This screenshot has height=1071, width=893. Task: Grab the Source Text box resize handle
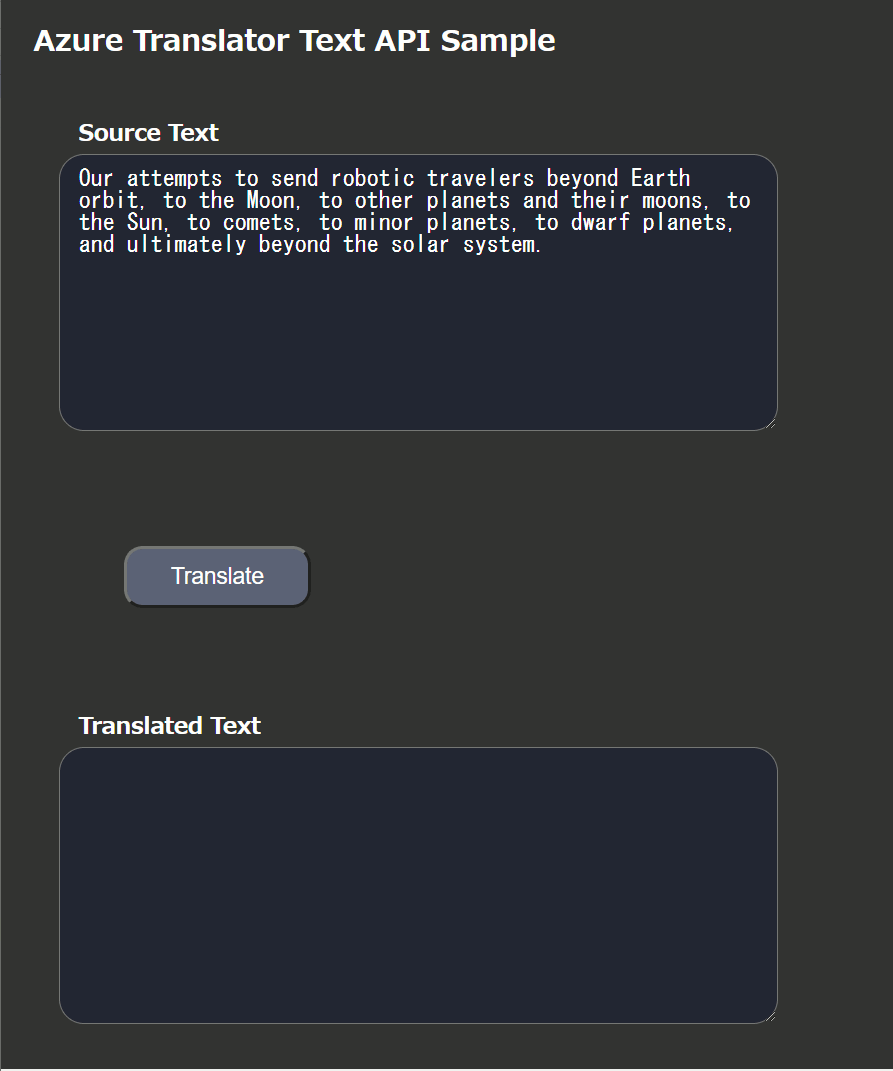770,424
